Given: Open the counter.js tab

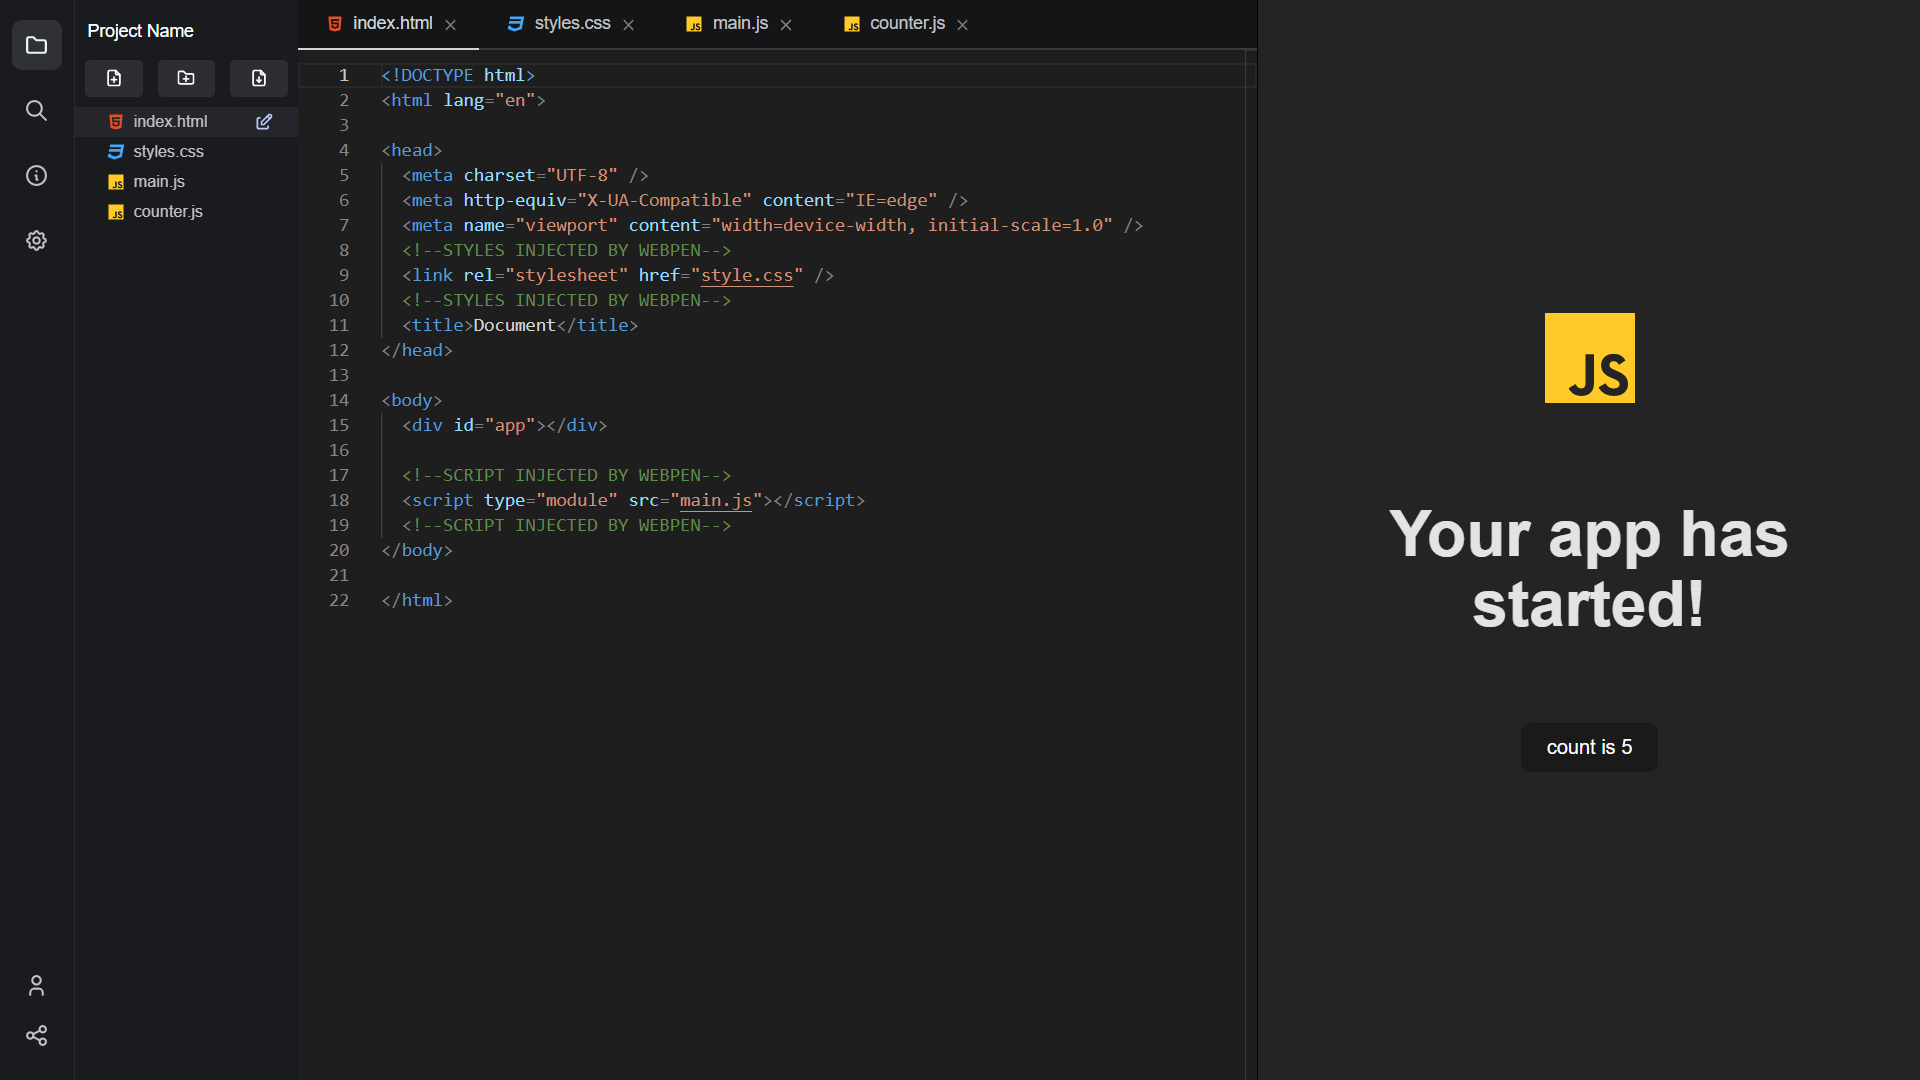Looking at the screenshot, I should (905, 23).
